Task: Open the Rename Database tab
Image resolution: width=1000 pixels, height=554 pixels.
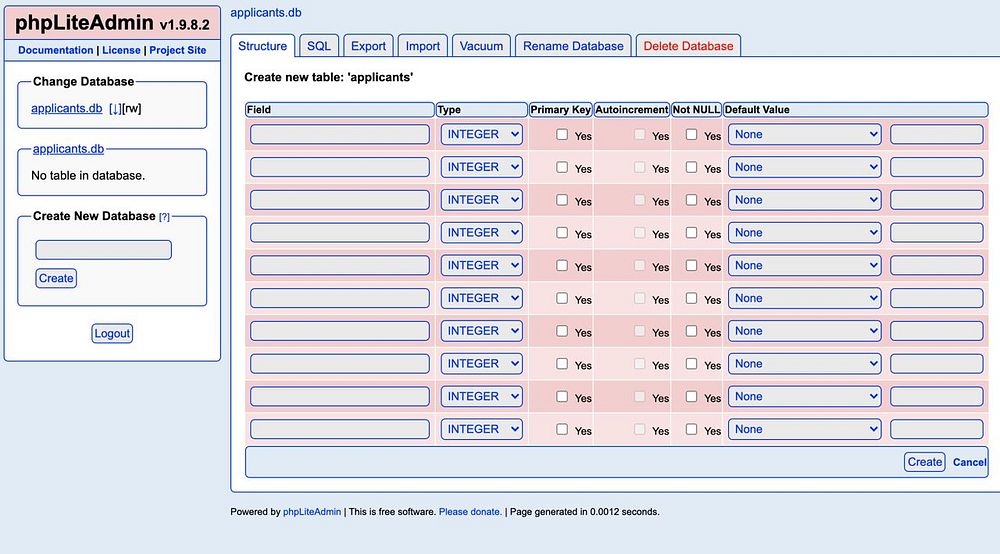Action: pos(573,46)
